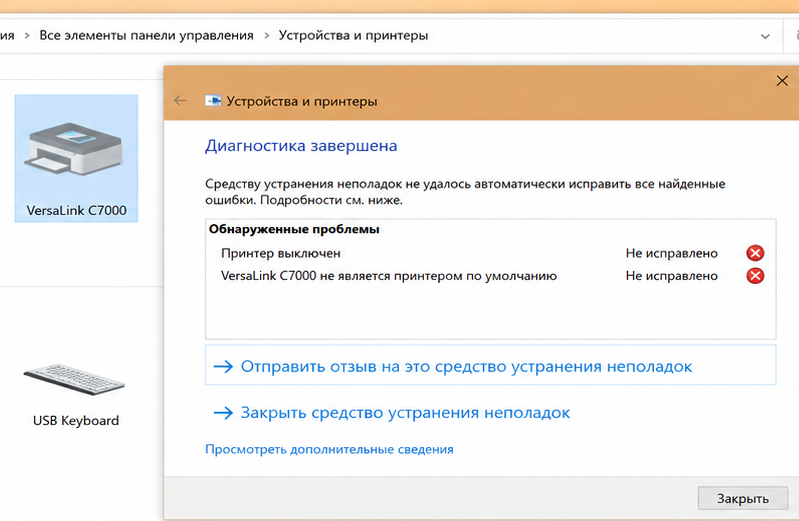Select the VersaLink C7000 printer icon
Screen dimensions: 799x521
[x=74, y=147]
